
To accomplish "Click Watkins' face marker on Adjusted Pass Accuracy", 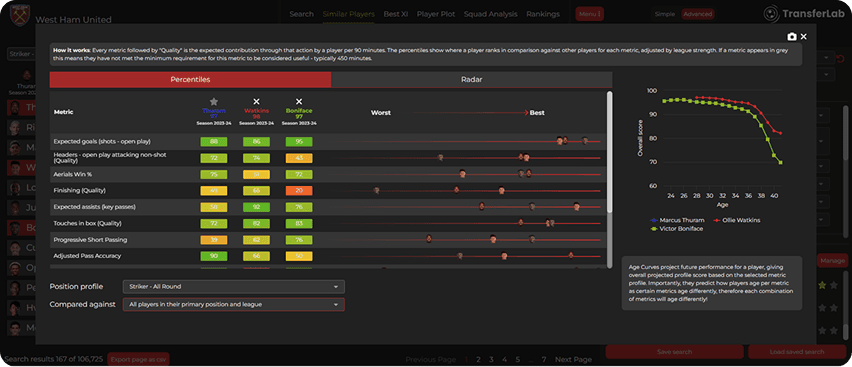I will point(504,256).
